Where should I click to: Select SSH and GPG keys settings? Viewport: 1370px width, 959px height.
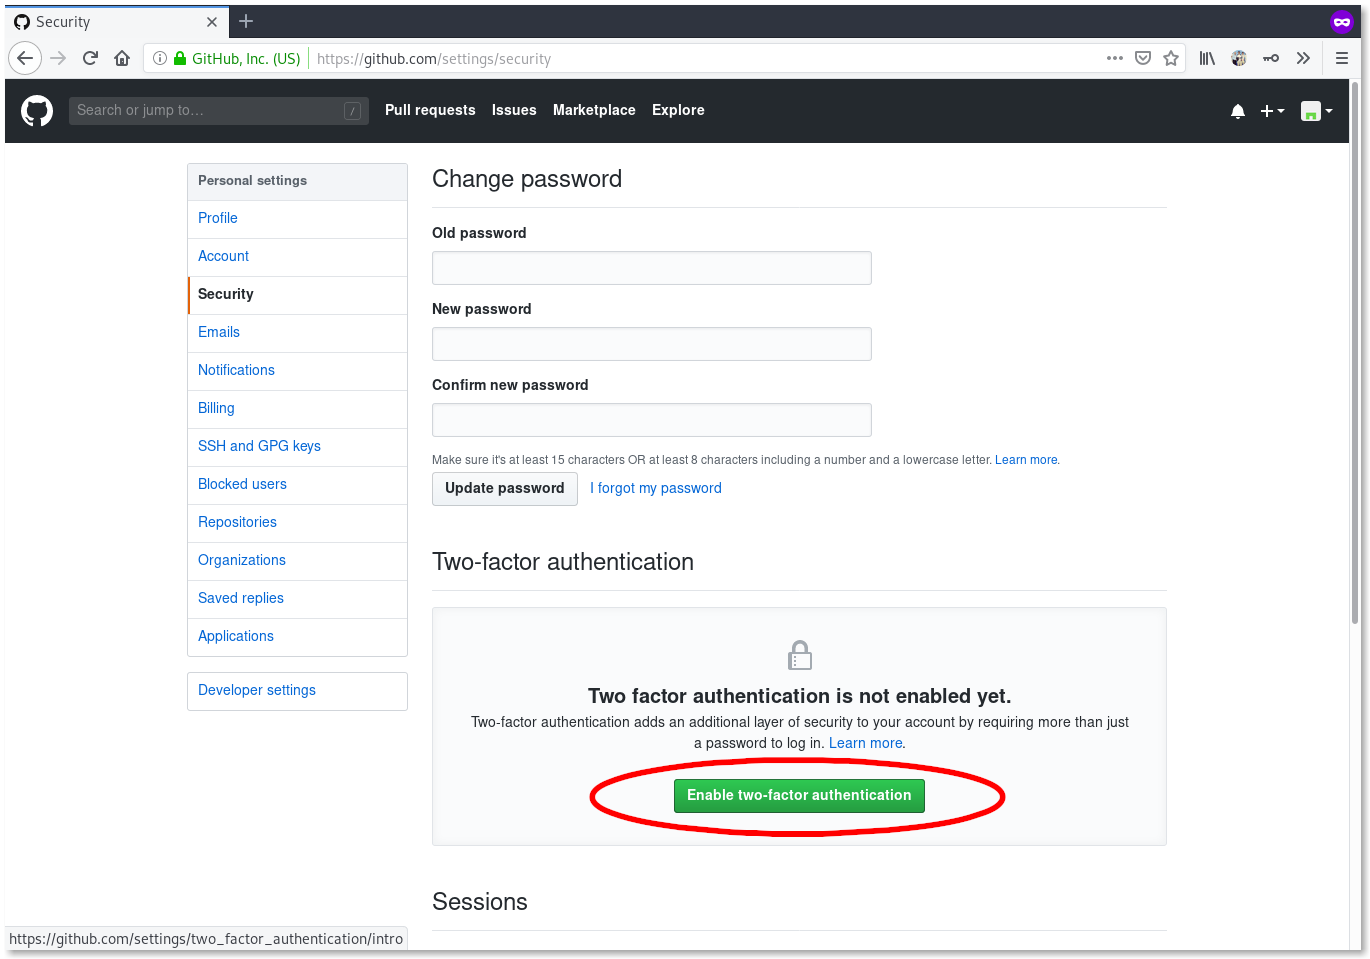click(x=259, y=446)
